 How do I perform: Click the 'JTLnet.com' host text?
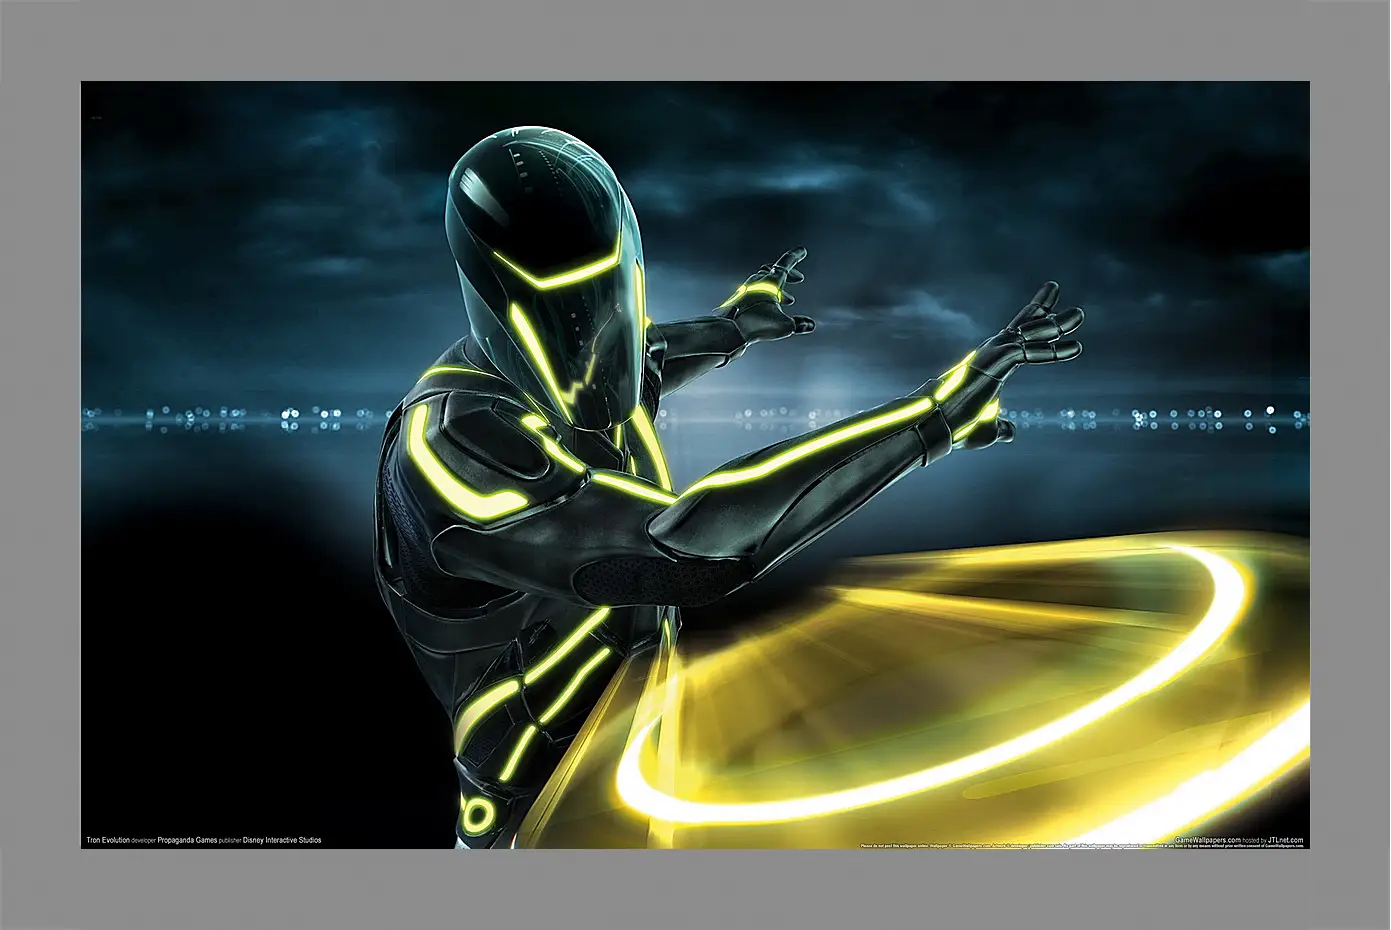[x=1285, y=841]
